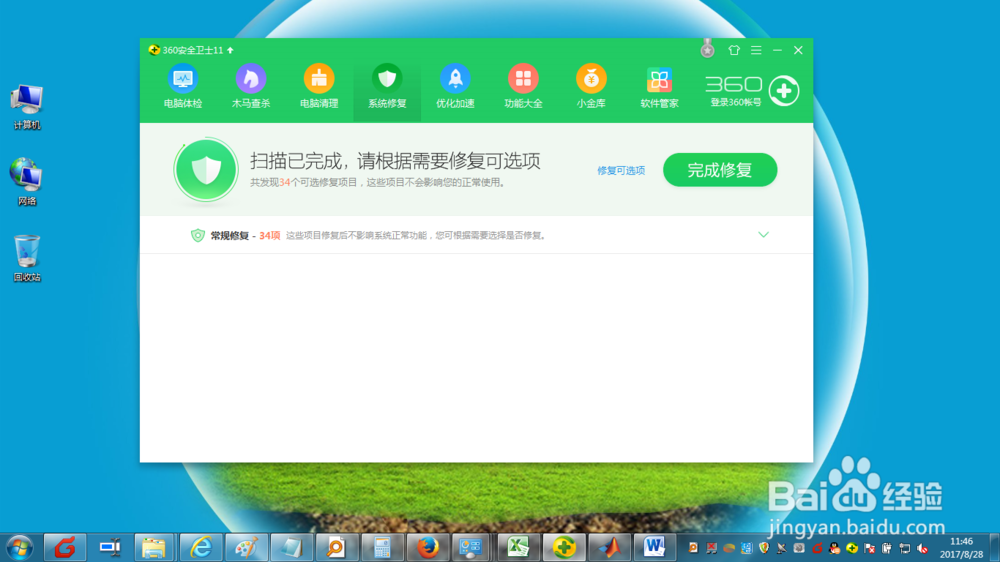This screenshot has height=562, width=1000.
Task: Click the 完成修复 button
Action: tap(720, 170)
